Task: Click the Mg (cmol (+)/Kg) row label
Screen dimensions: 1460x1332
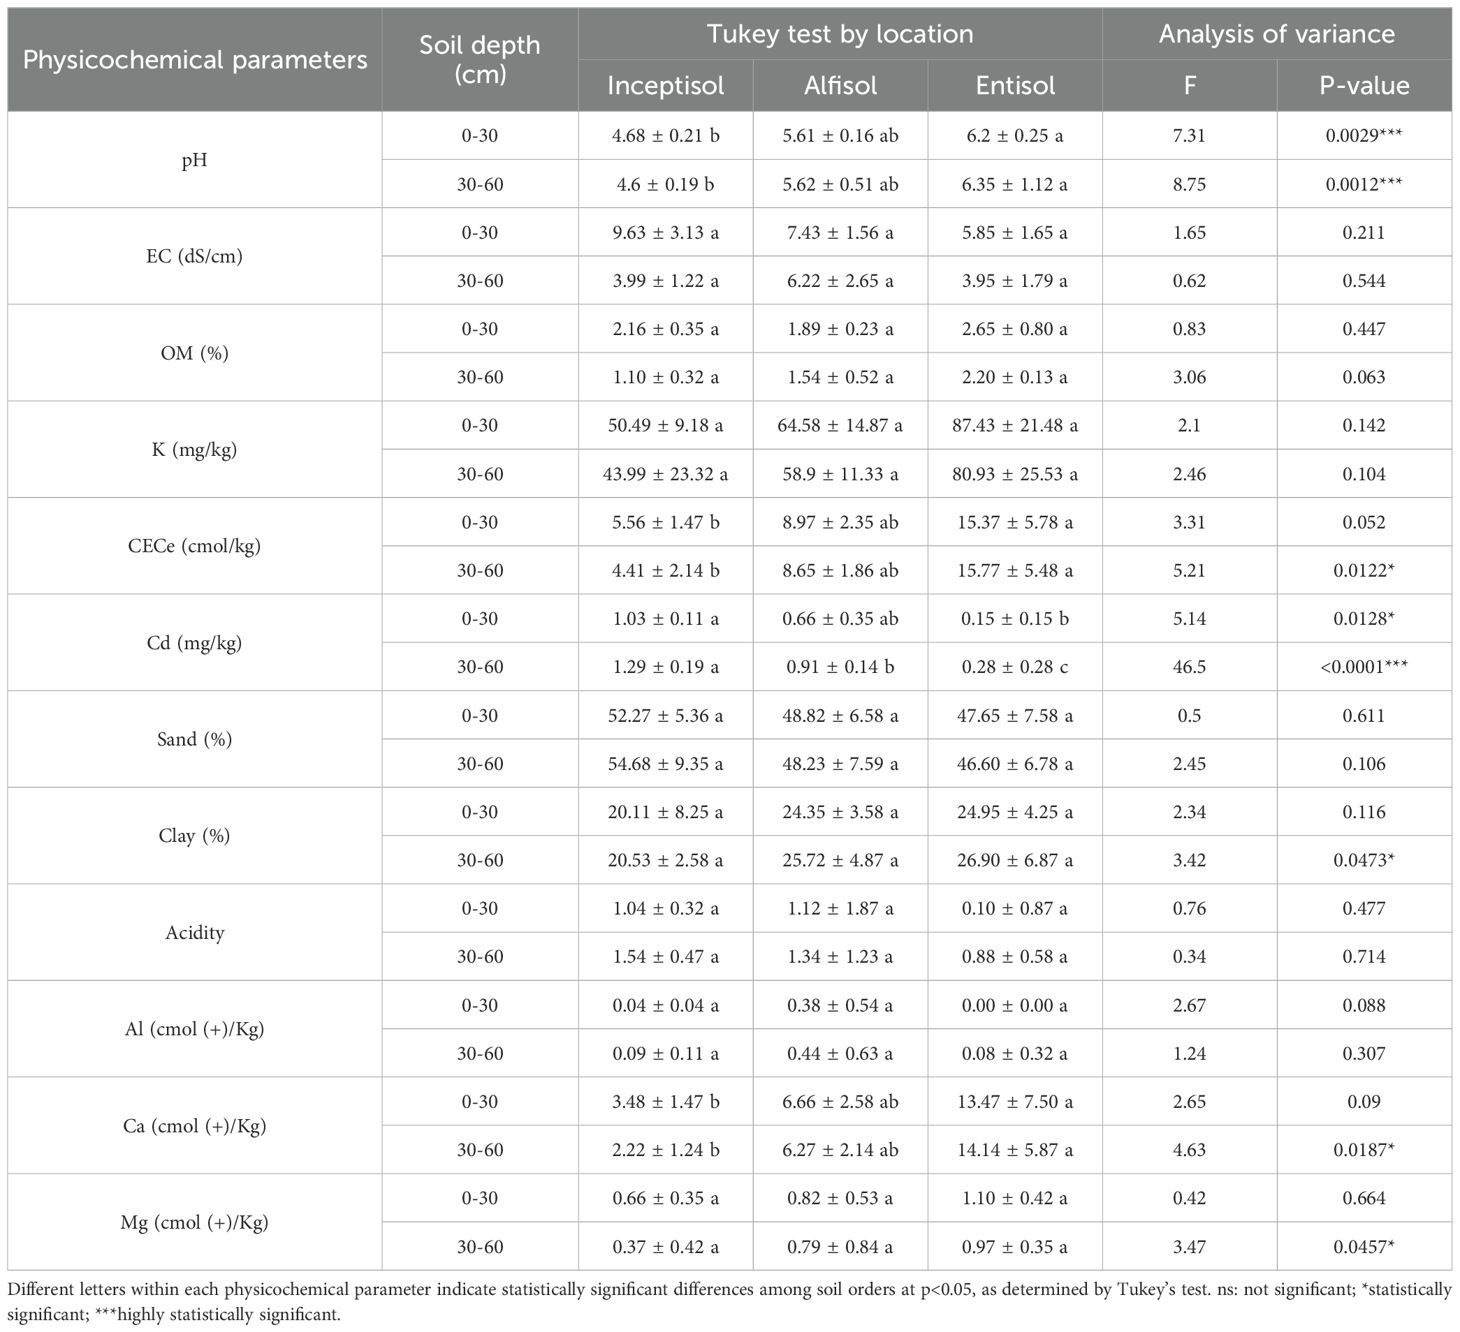Action: click(195, 1222)
